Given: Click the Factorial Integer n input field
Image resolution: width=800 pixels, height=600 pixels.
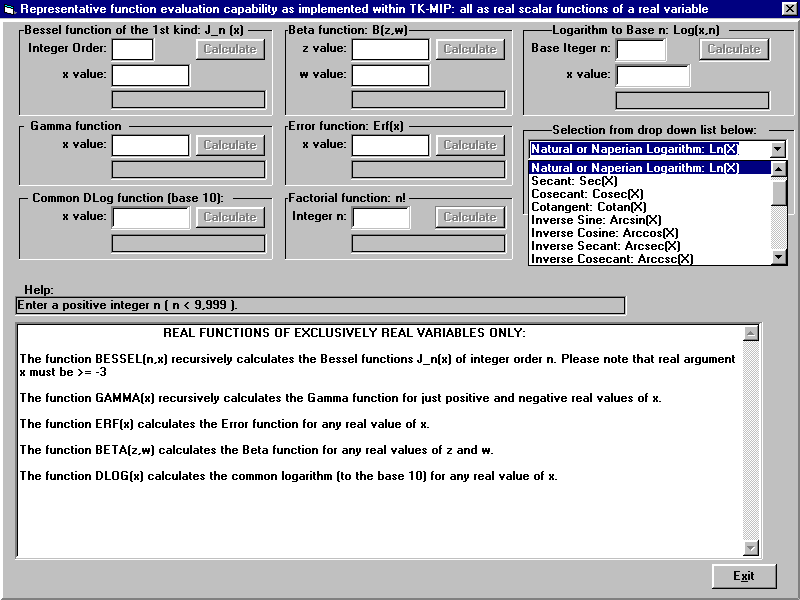Looking at the screenshot, I should point(381,218).
